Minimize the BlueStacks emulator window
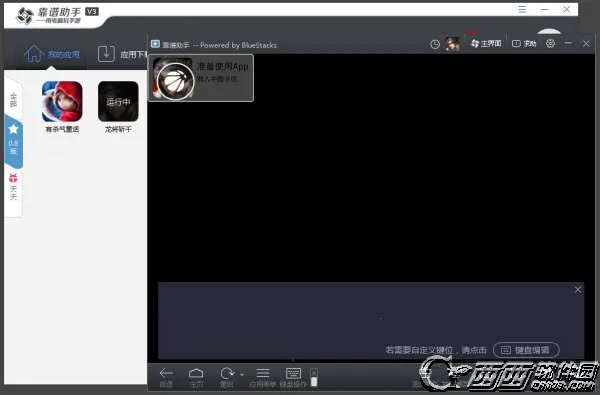This screenshot has width=600, height=395. tap(568, 43)
